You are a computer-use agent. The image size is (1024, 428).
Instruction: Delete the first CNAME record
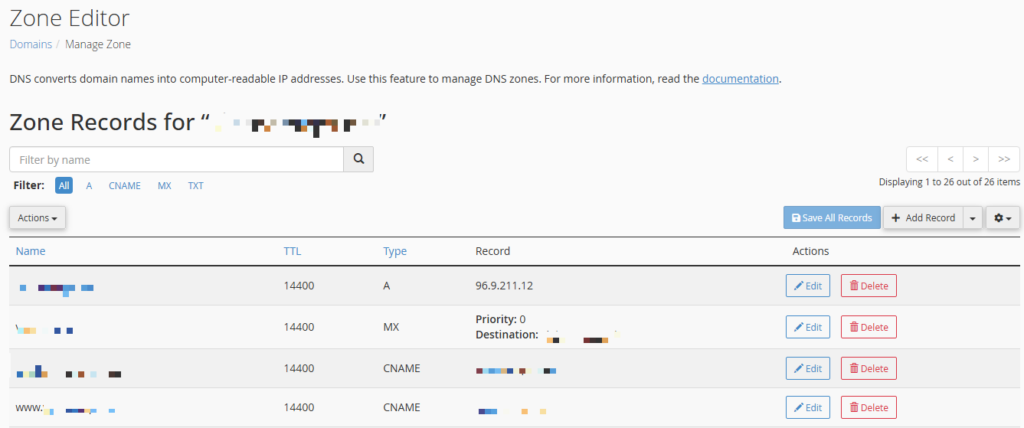(x=869, y=369)
